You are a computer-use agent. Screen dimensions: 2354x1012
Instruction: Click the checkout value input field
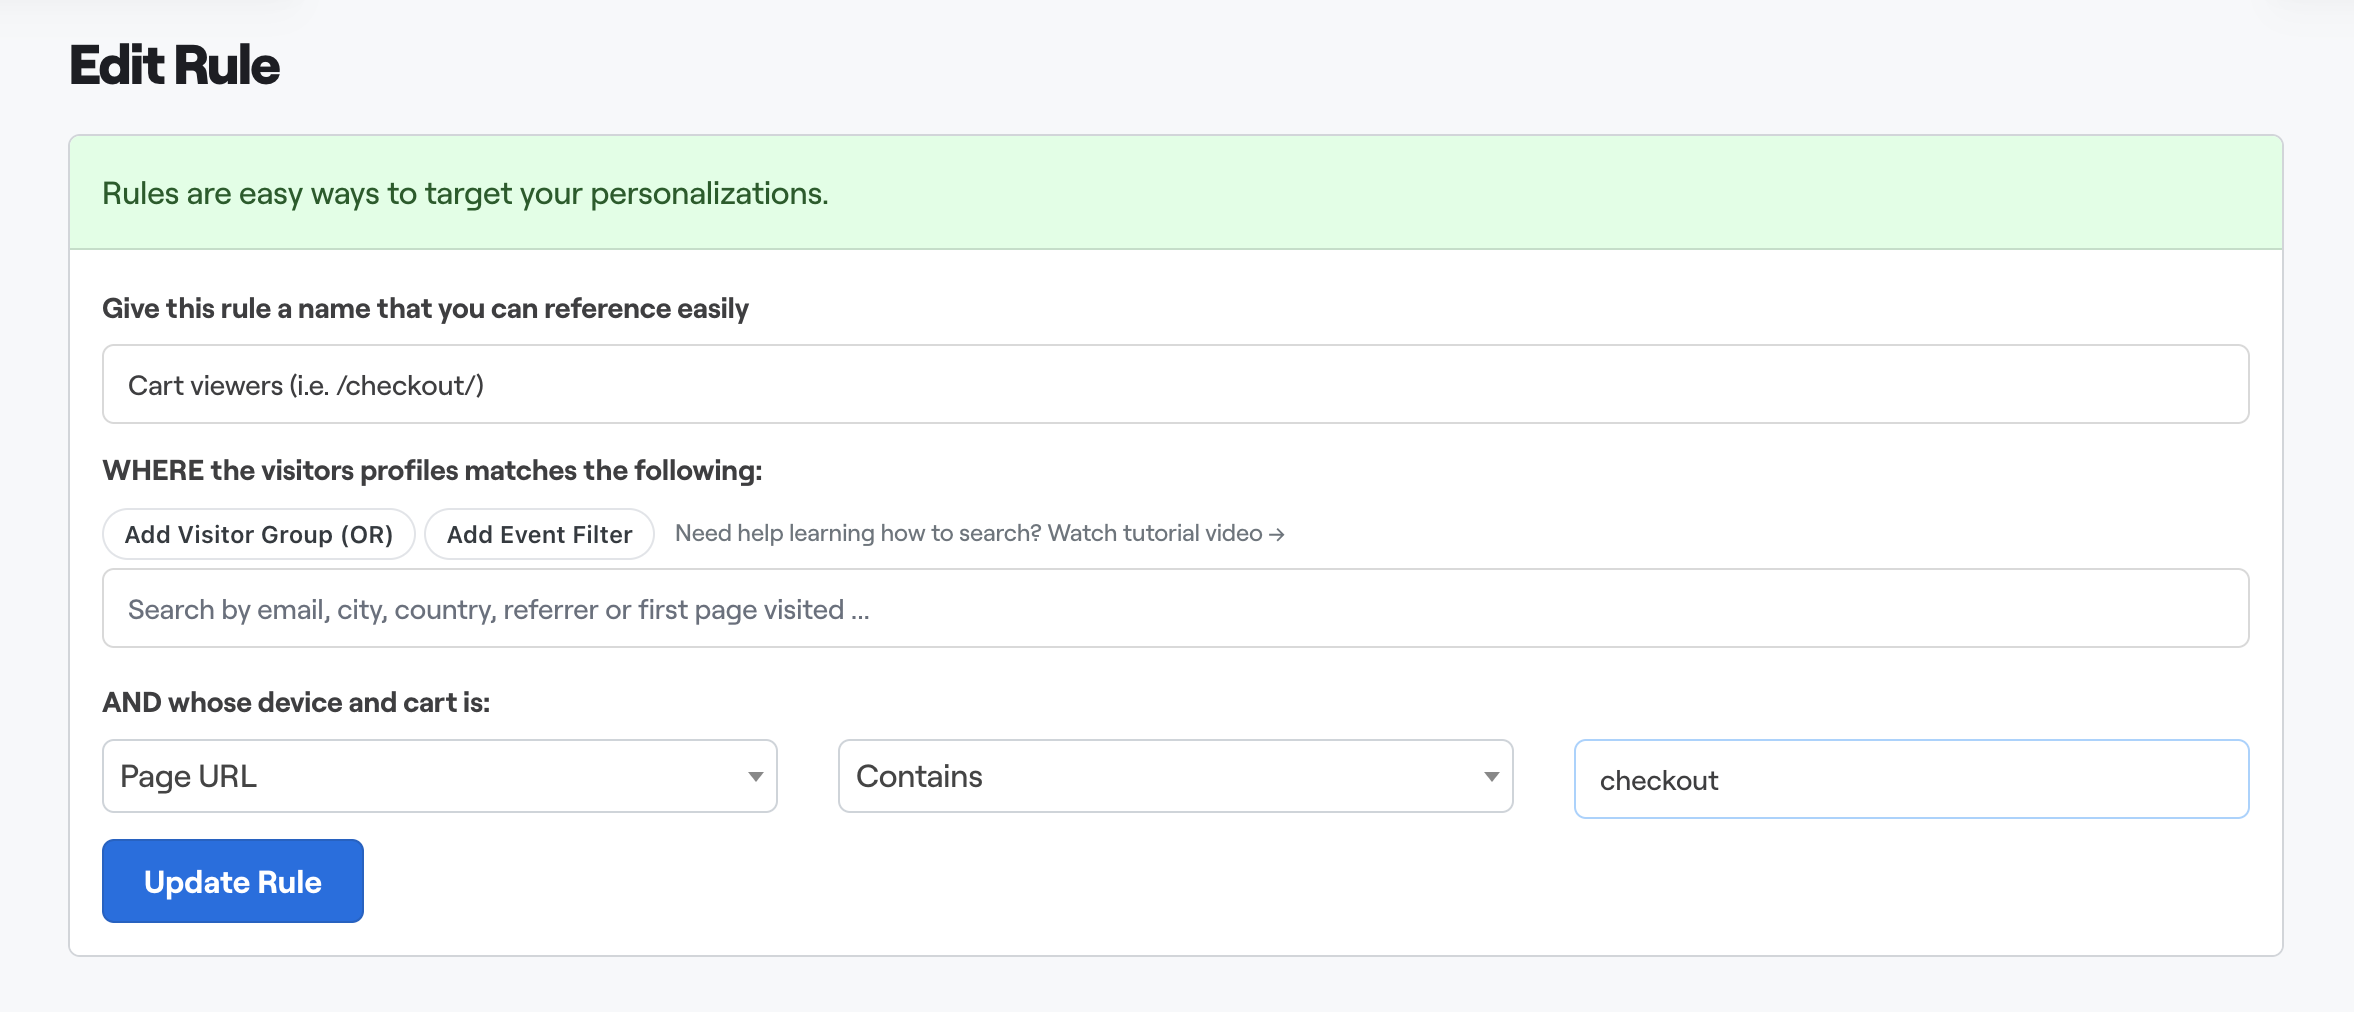[x=1910, y=780]
